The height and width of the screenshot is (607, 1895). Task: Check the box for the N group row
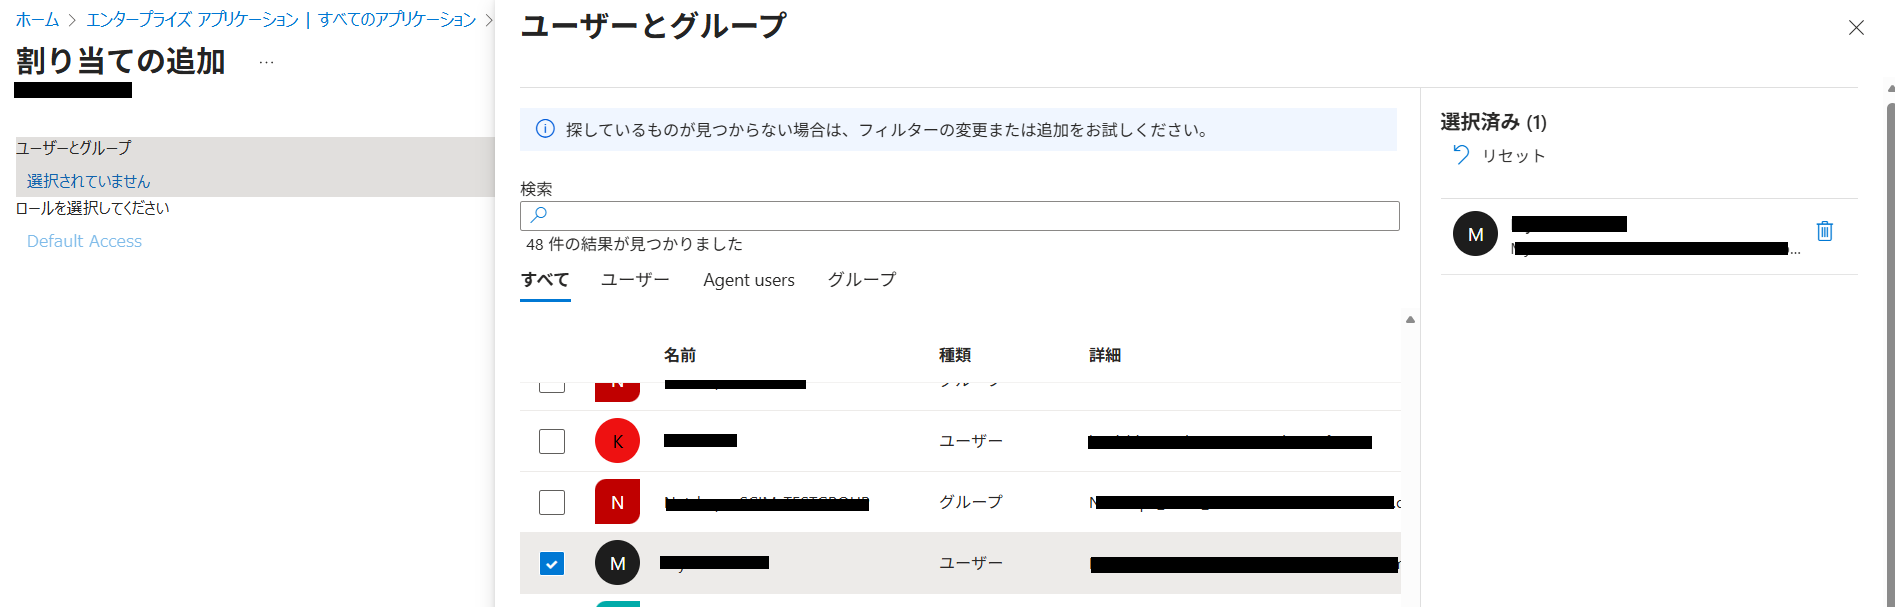click(x=552, y=502)
